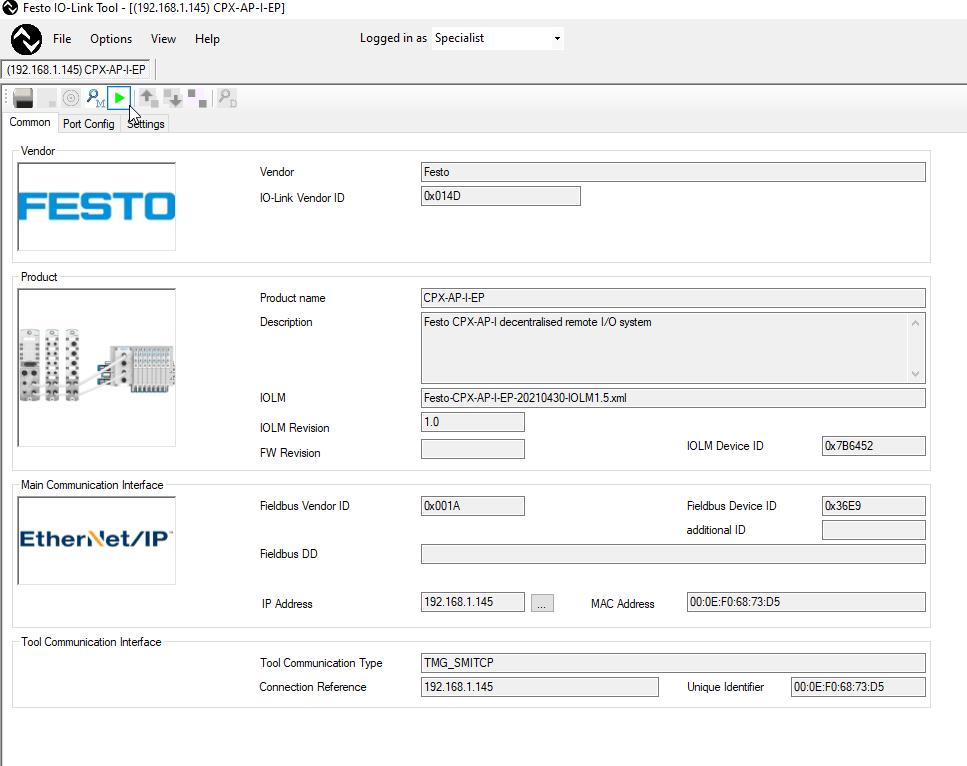967x766 pixels.
Task: Click the IOLM Revision field 1.0
Action: 472,422
